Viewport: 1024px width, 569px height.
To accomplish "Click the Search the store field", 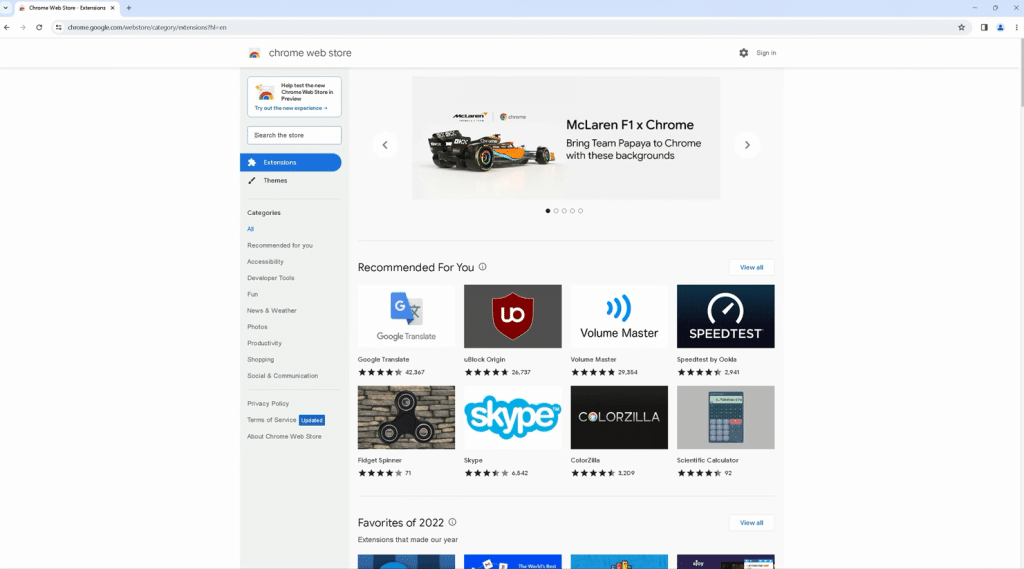I will tap(294, 135).
